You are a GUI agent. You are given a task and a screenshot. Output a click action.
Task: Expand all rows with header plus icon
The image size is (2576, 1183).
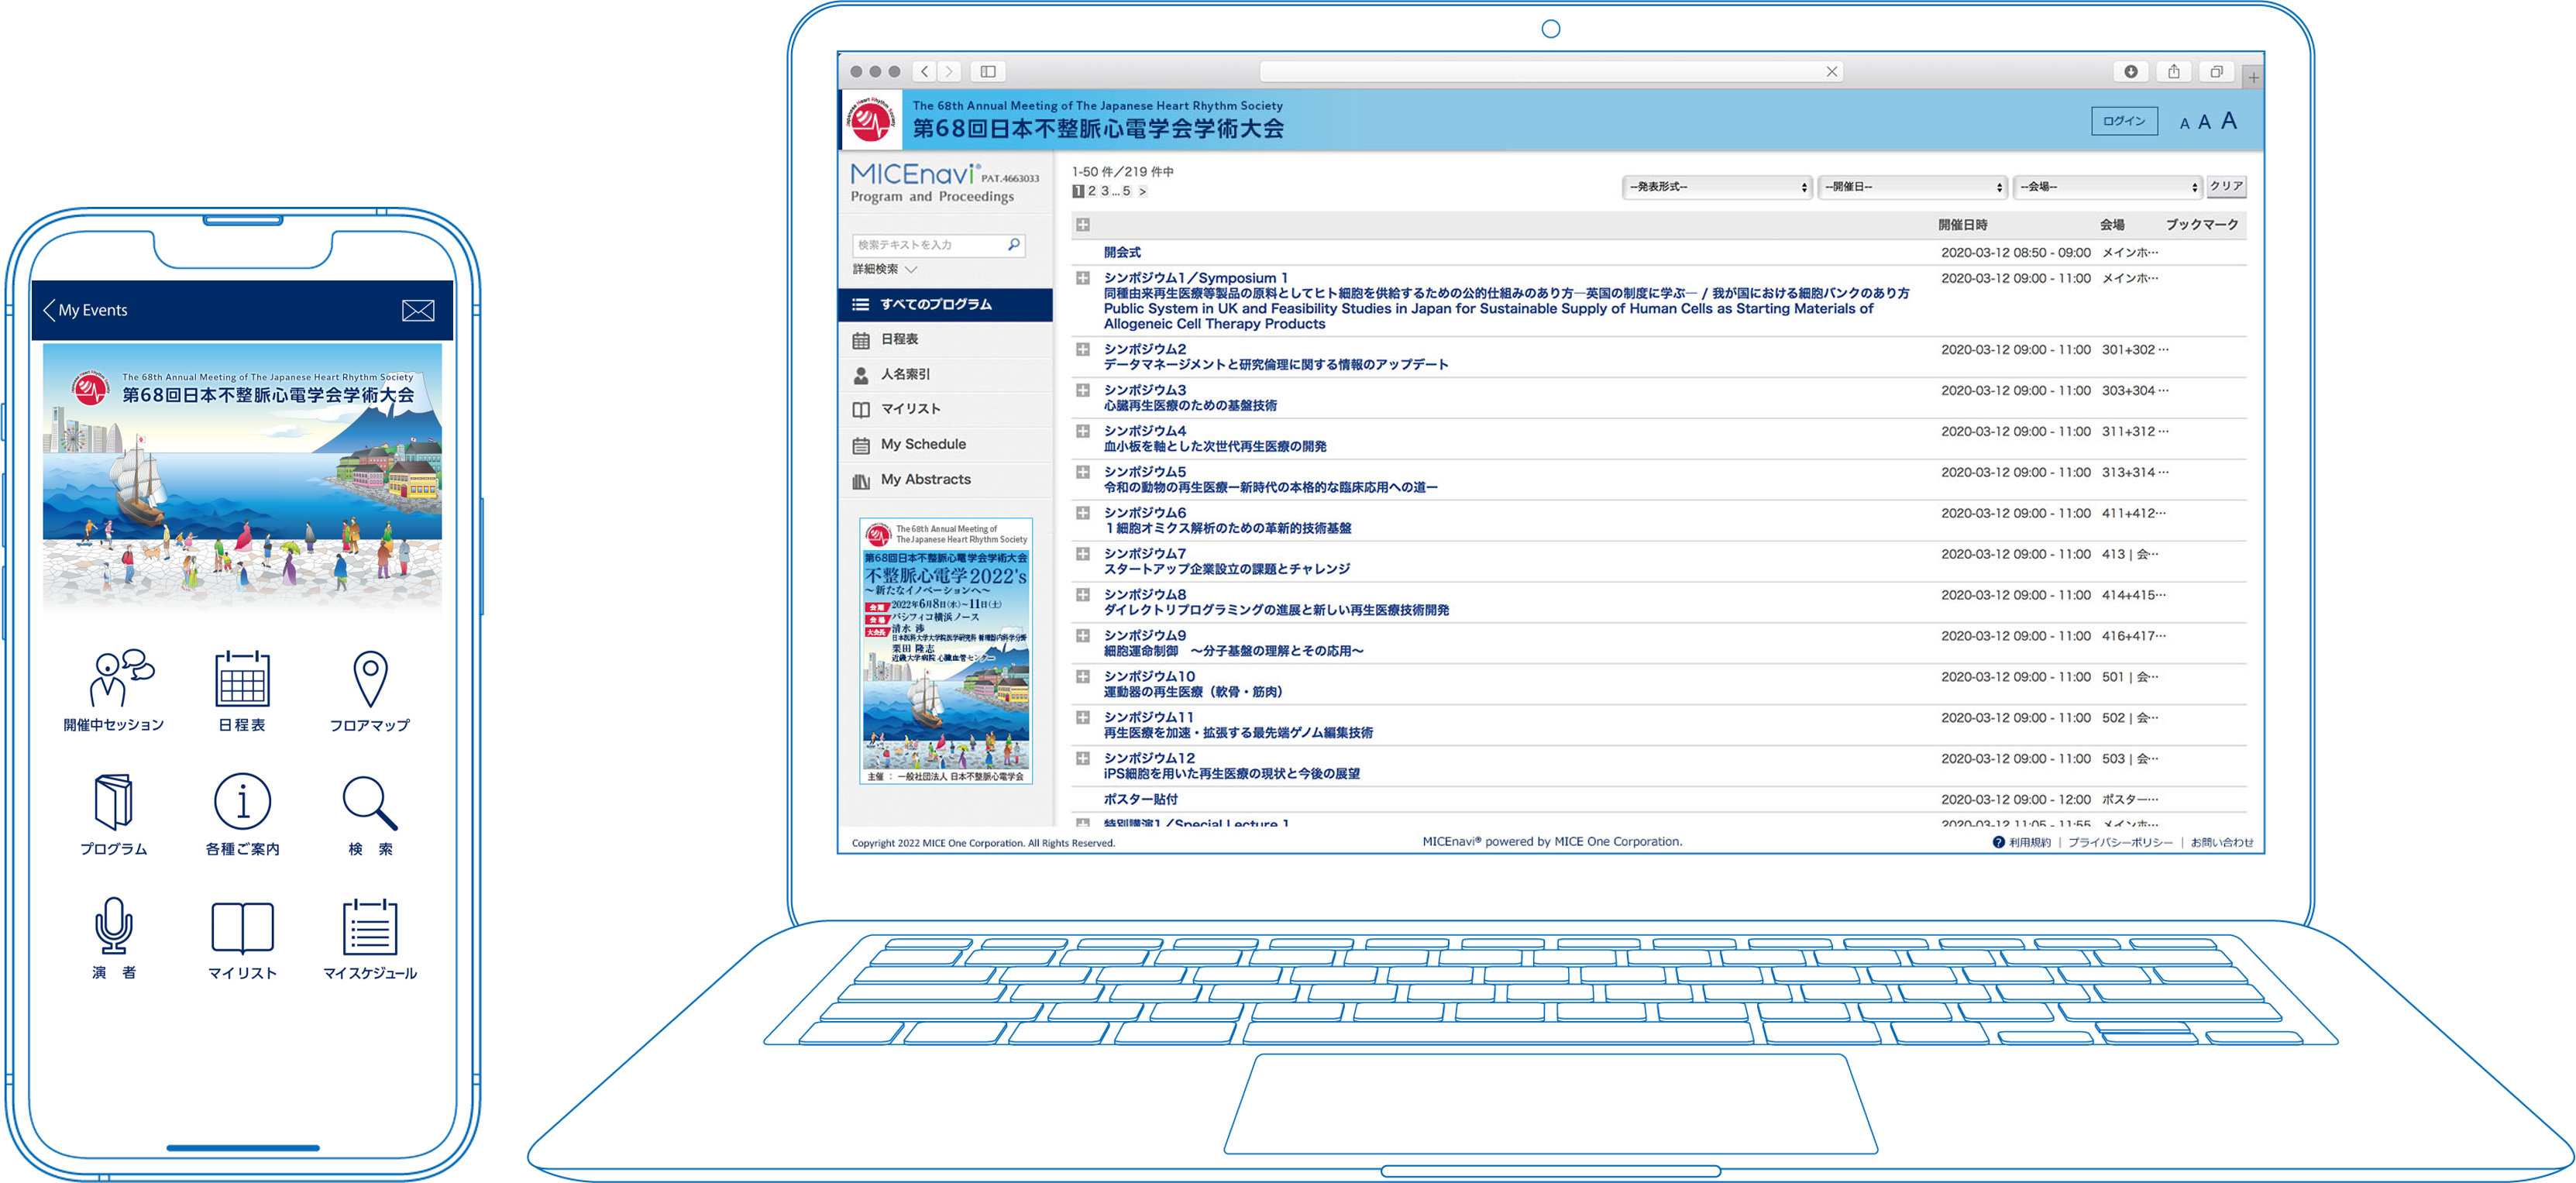click(x=1082, y=225)
